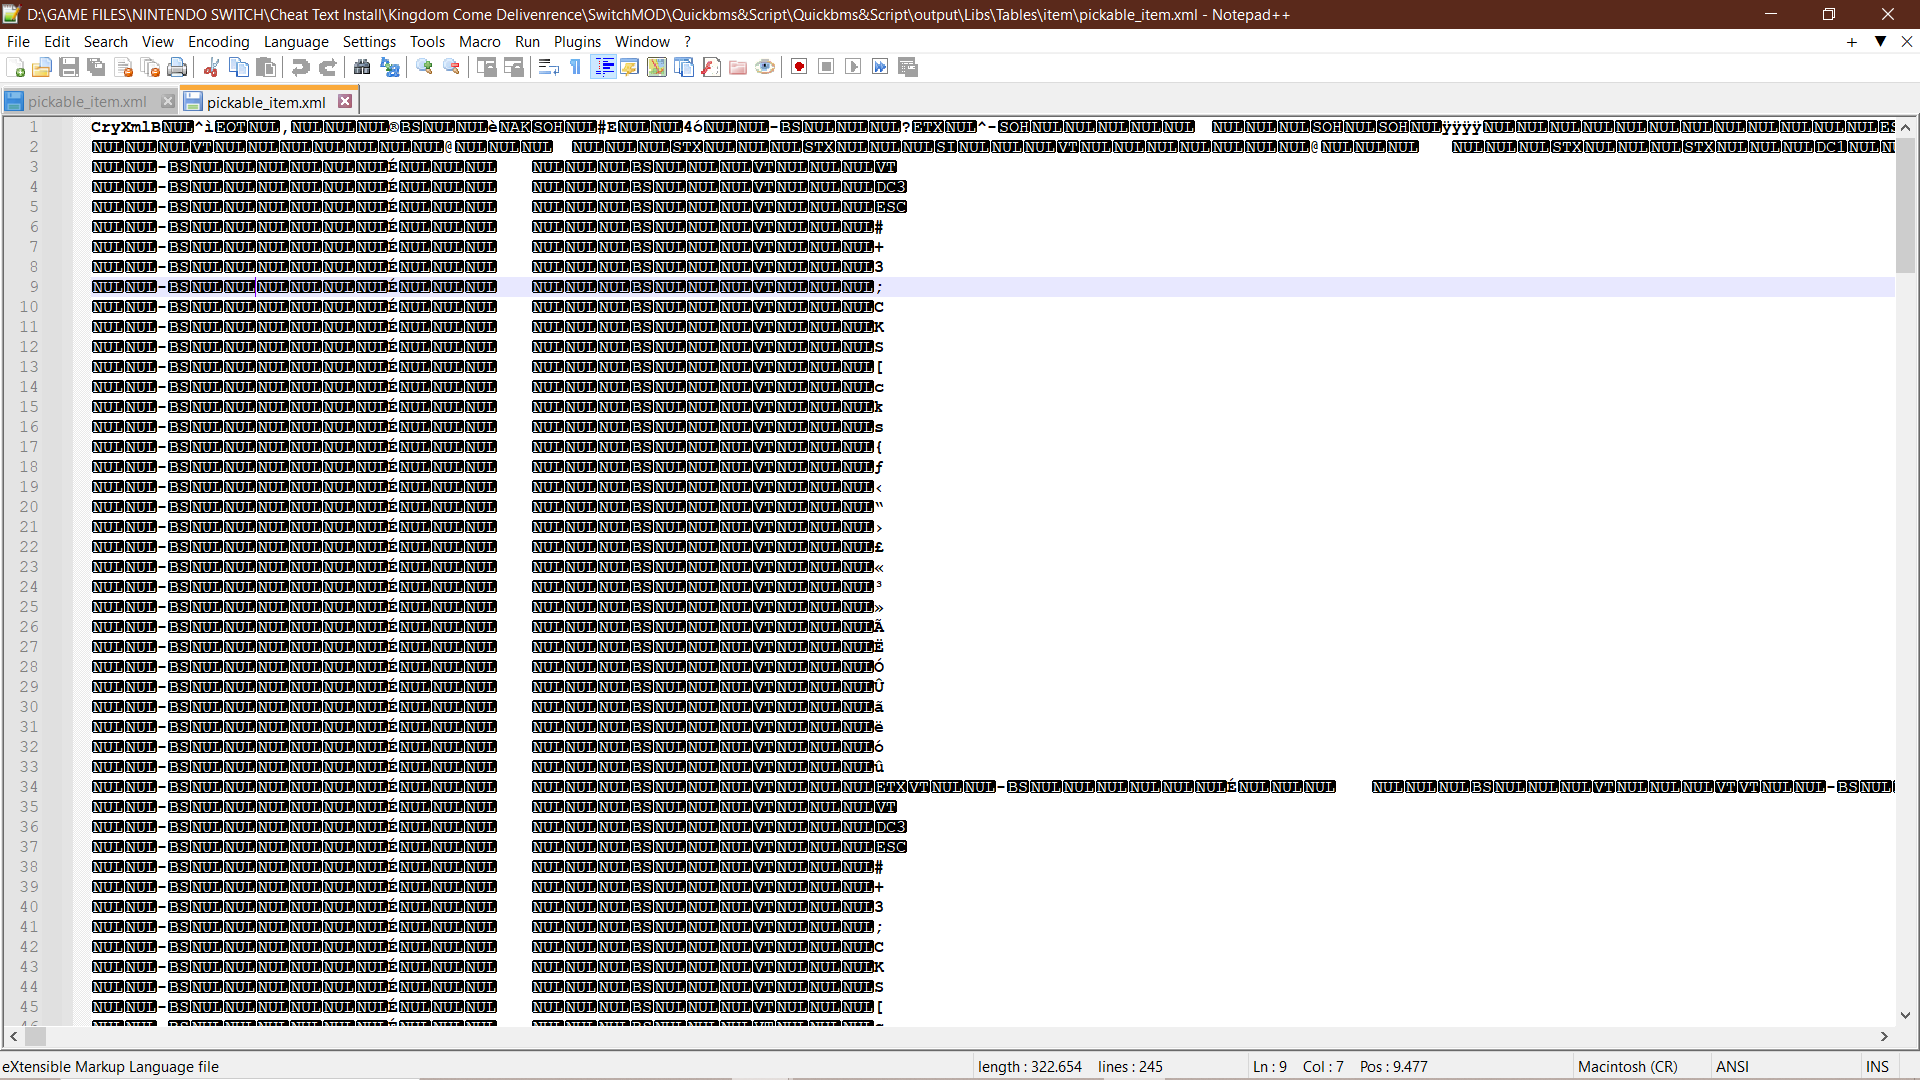Toggle word wrap in the toolbar
Viewport: 1920px width, 1080px height.
[x=548, y=67]
